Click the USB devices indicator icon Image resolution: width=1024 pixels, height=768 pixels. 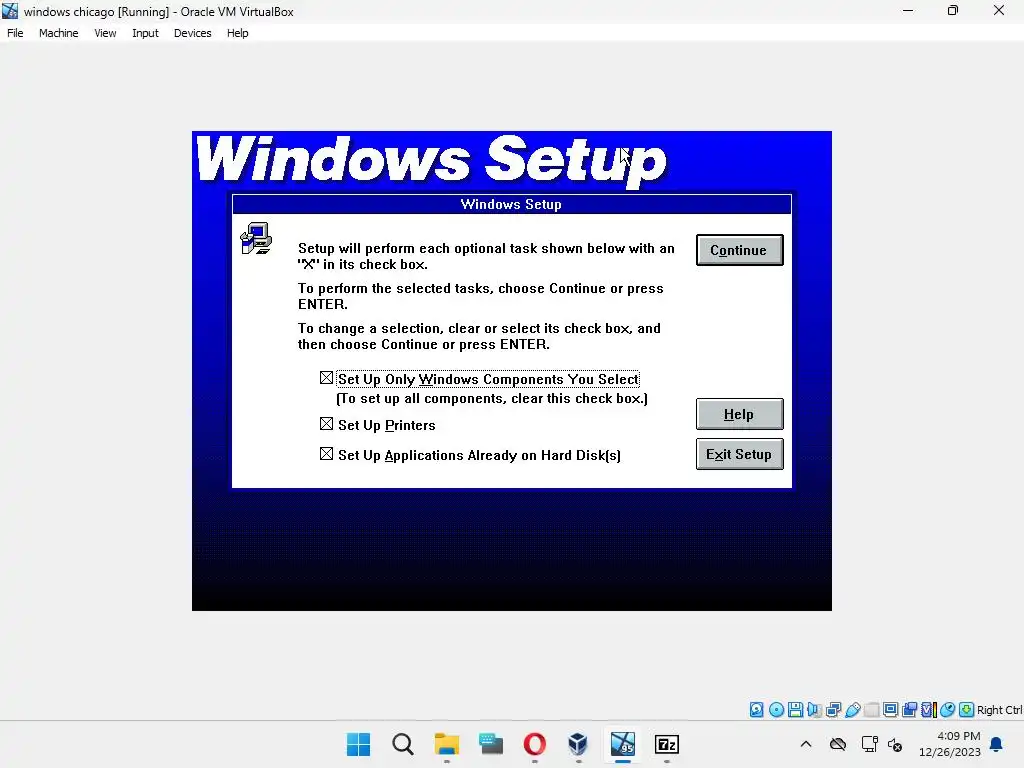pyautogui.click(x=852, y=710)
